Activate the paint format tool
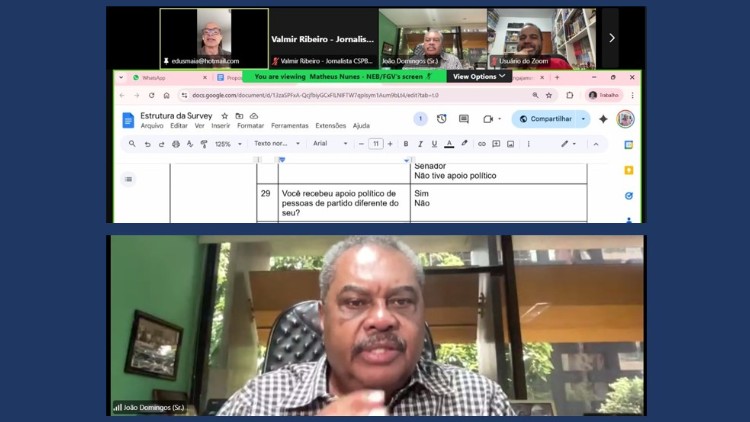750x422 pixels. point(204,144)
